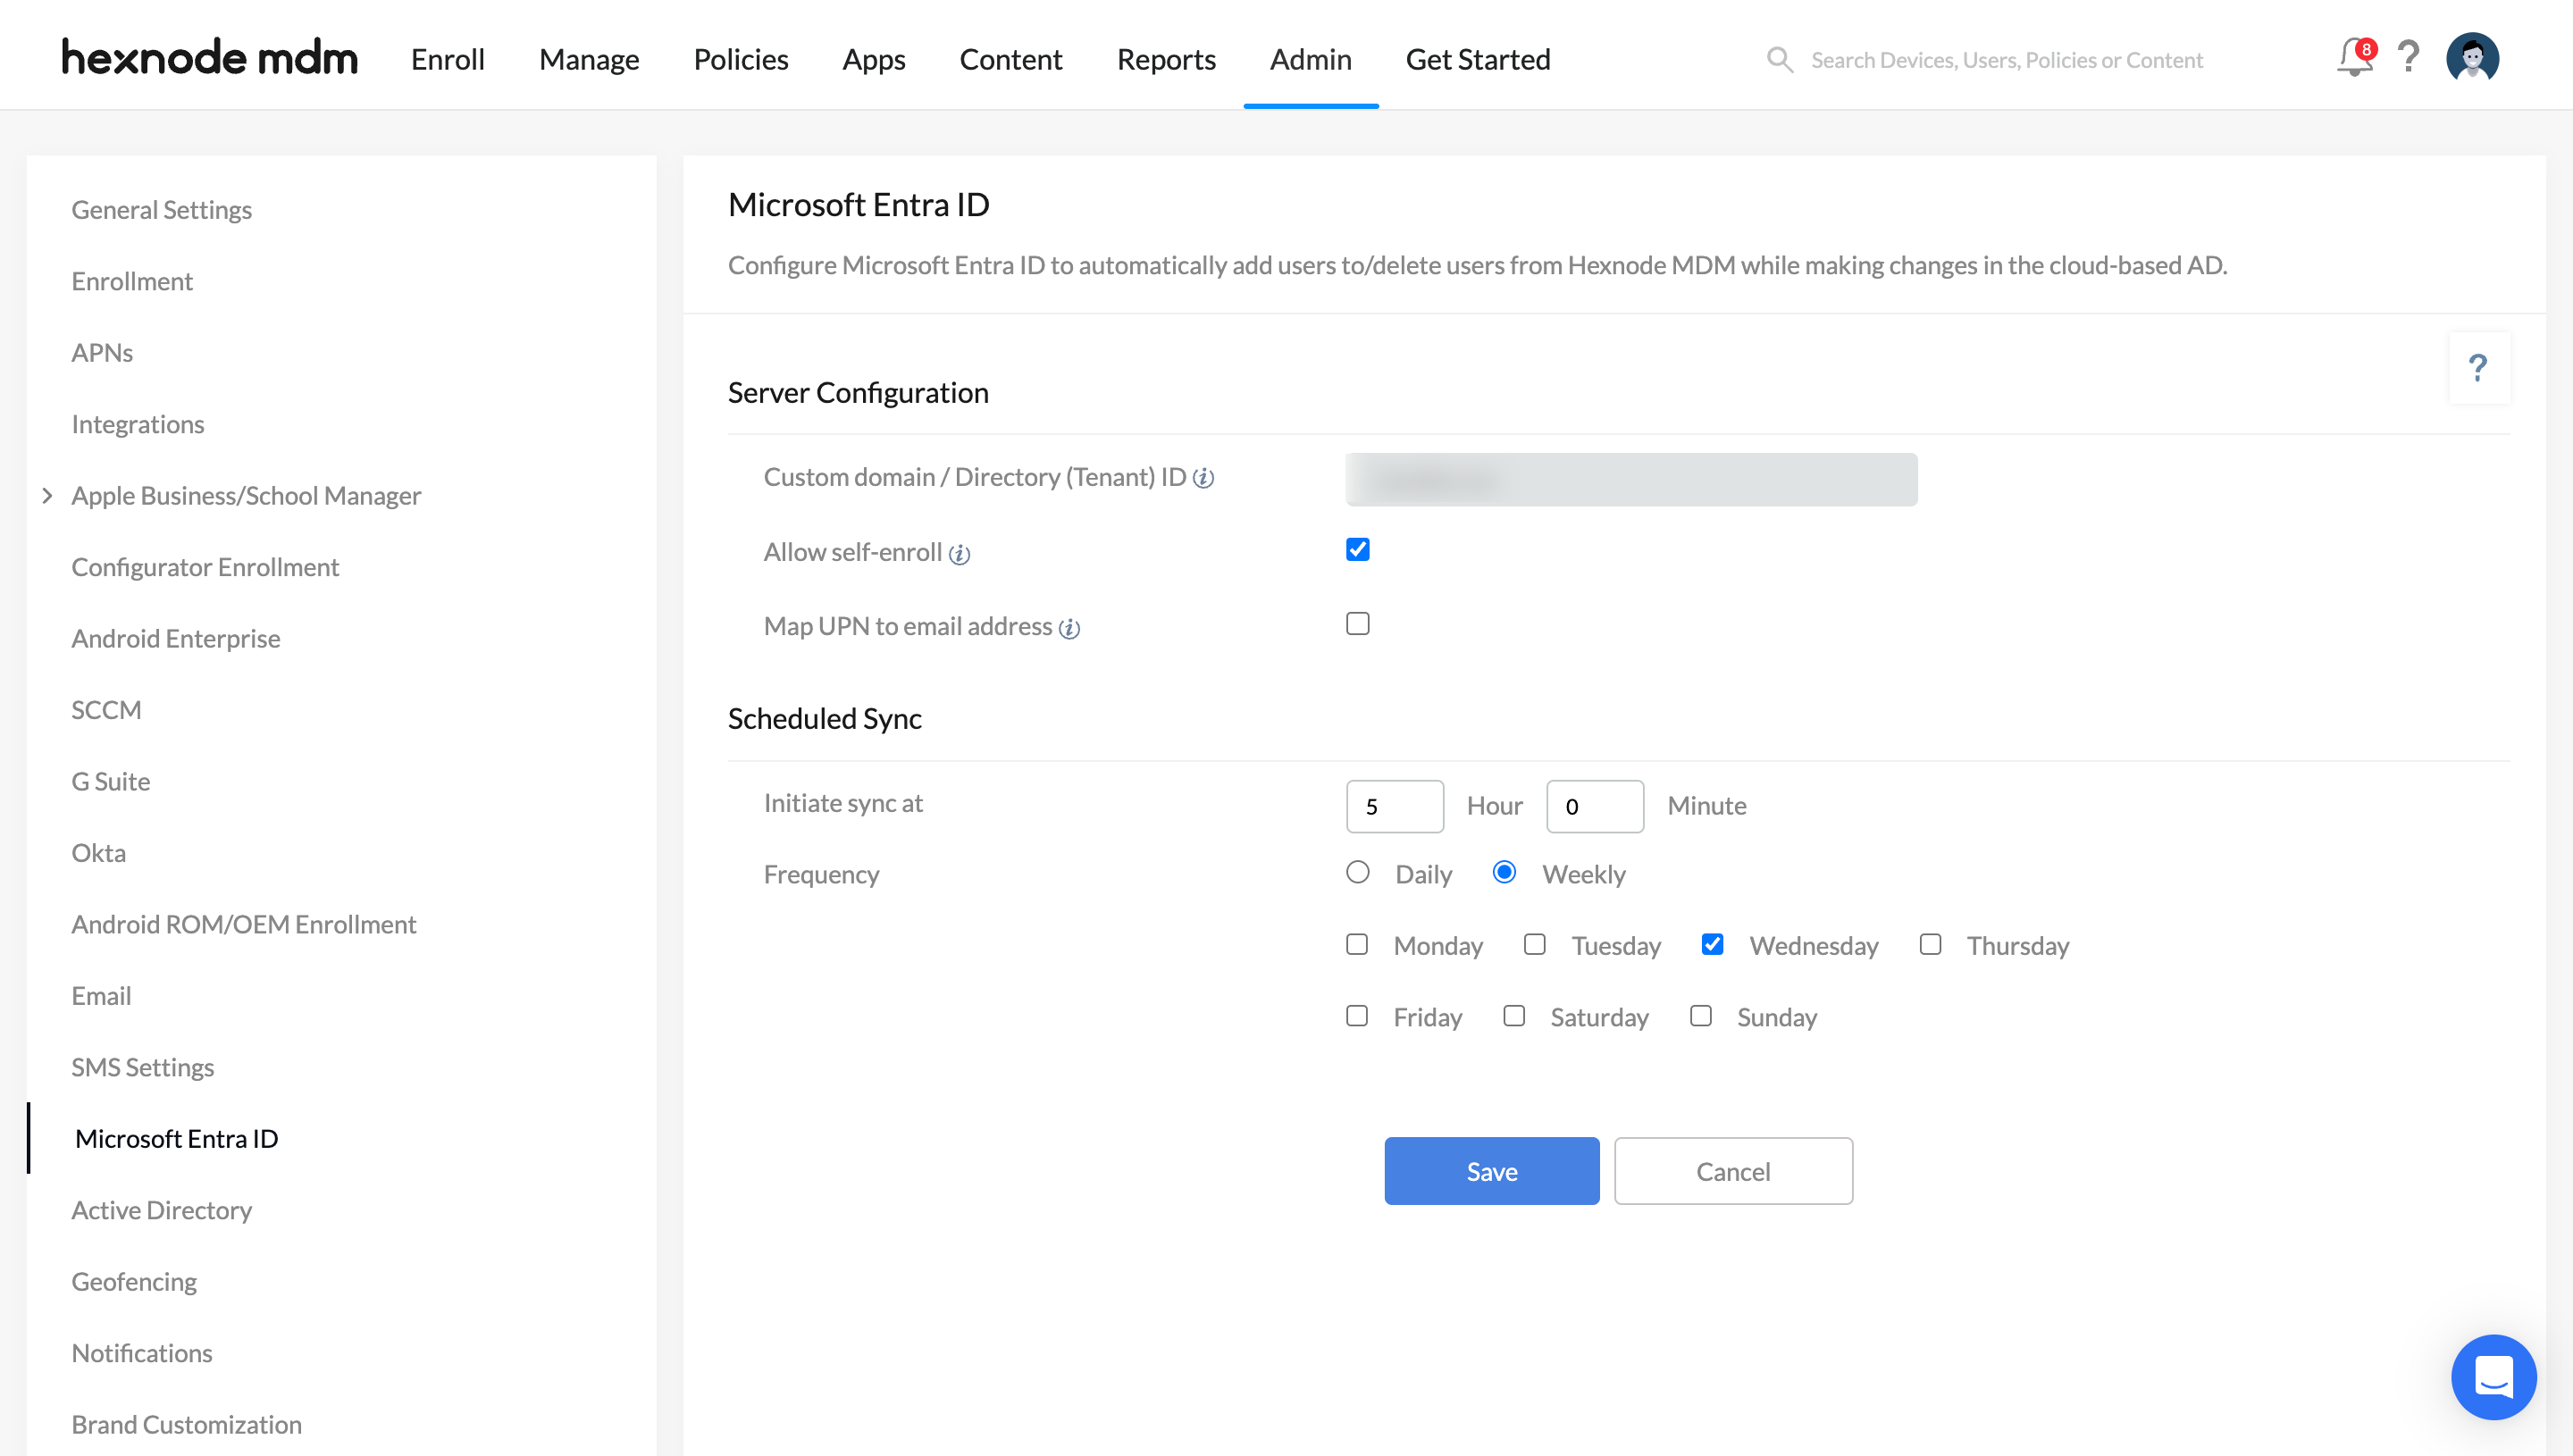Open the Enroll tab
The height and width of the screenshot is (1456, 2573).
(x=447, y=59)
